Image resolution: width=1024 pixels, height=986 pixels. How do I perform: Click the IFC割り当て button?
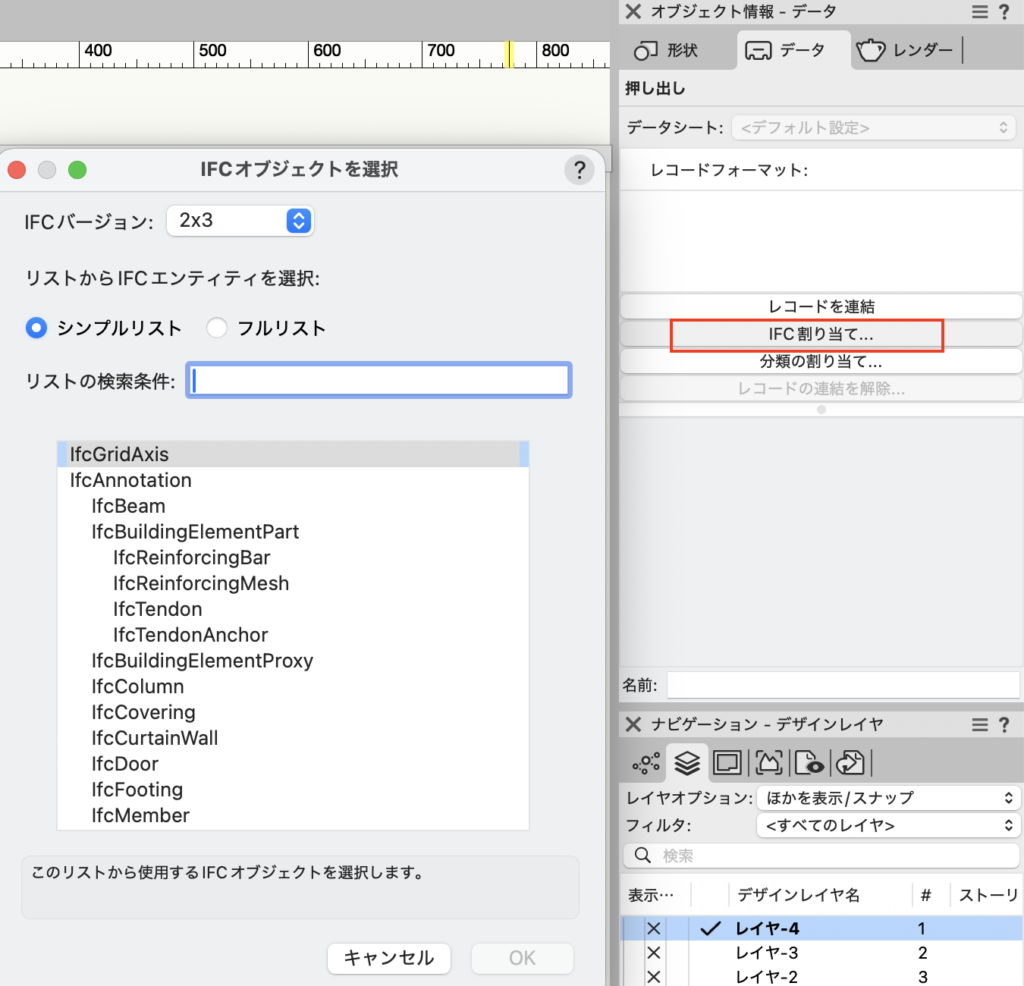coord(806,334)
